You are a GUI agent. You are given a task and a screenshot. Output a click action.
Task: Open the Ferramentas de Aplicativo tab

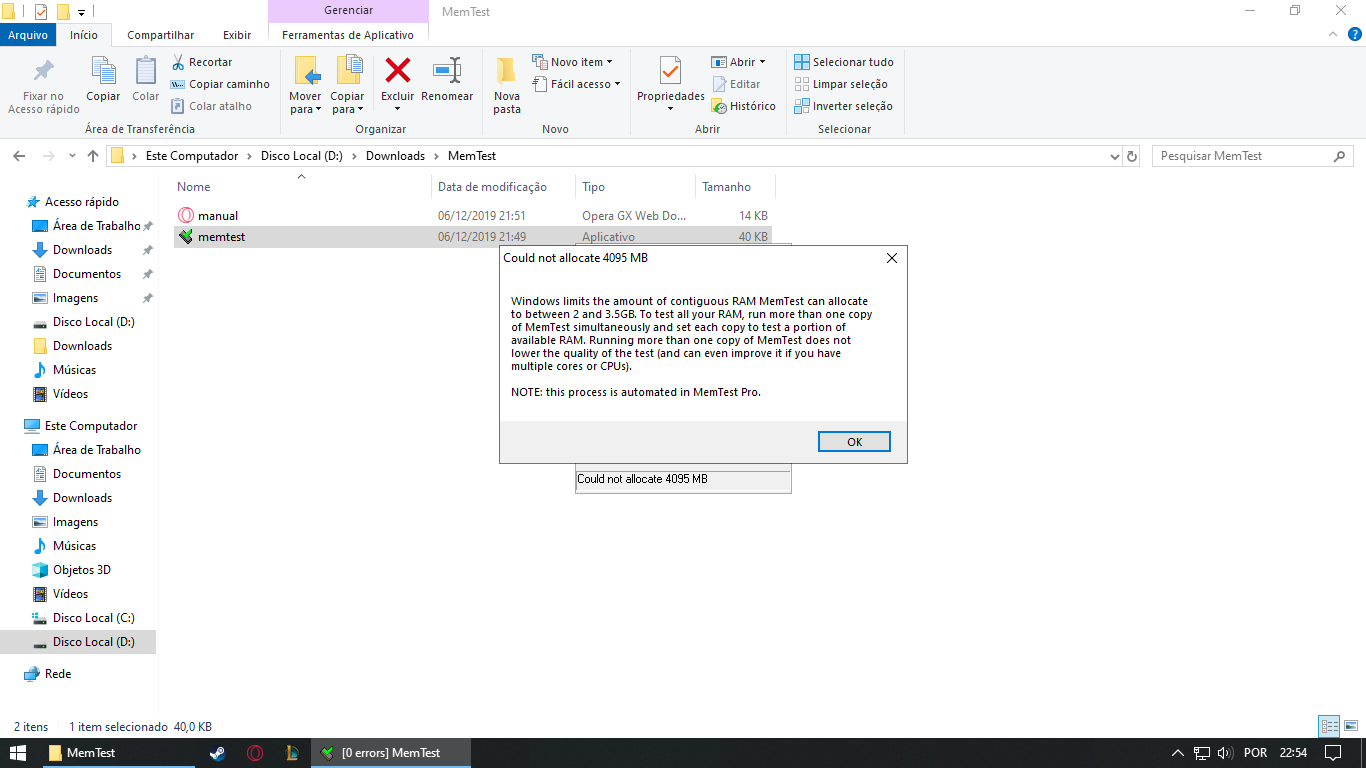pos(348,35)
